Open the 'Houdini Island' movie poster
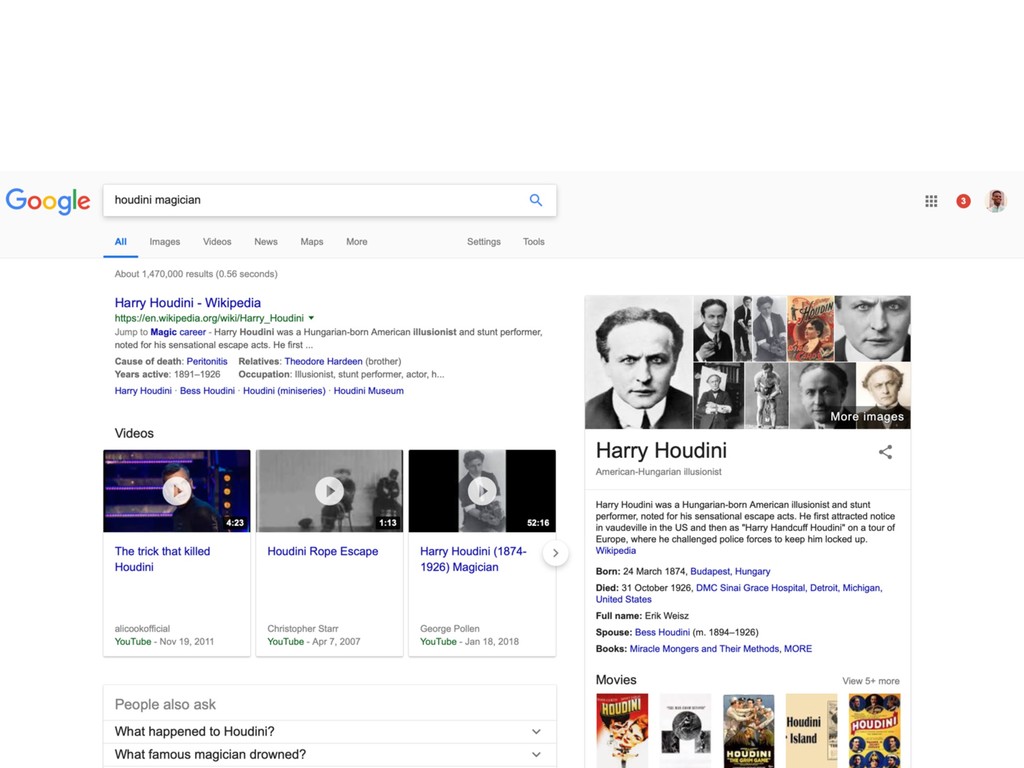The height and width of the screenshot is (768, 1024). point(811,730)
